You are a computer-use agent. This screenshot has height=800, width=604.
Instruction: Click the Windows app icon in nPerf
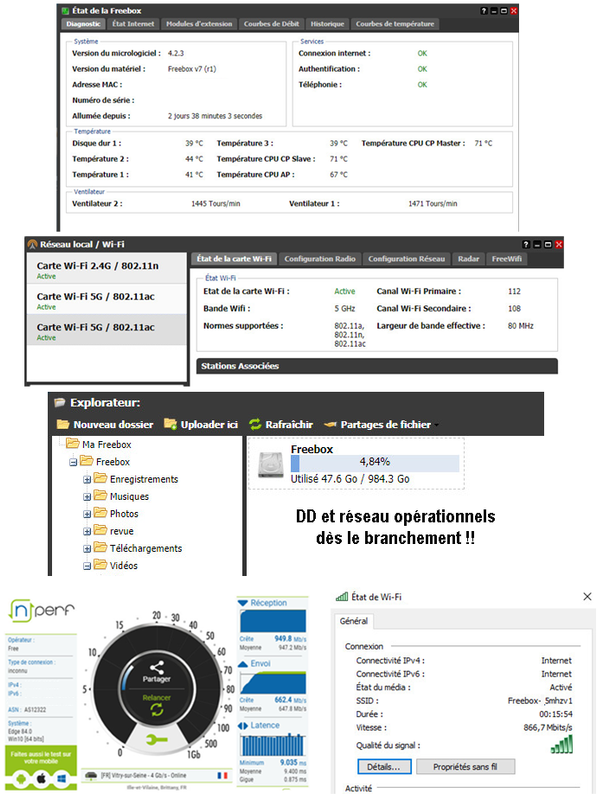(x=62, y=779)
